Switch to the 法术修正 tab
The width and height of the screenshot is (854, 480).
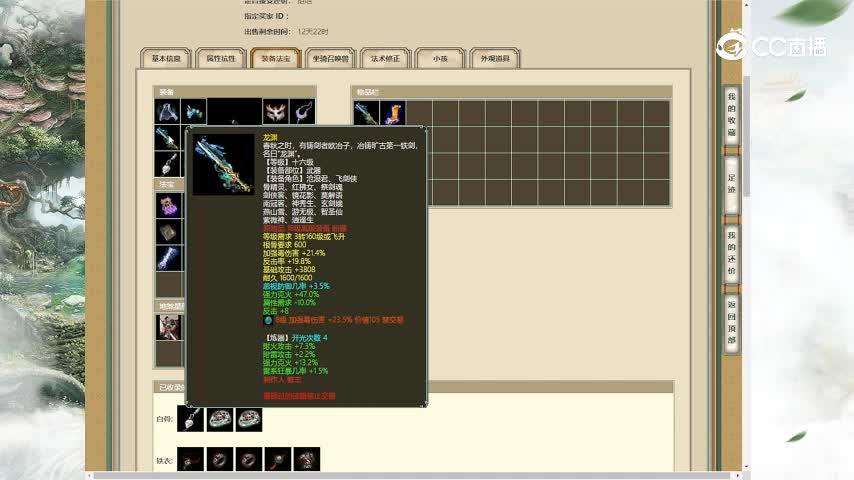point(385,58)
